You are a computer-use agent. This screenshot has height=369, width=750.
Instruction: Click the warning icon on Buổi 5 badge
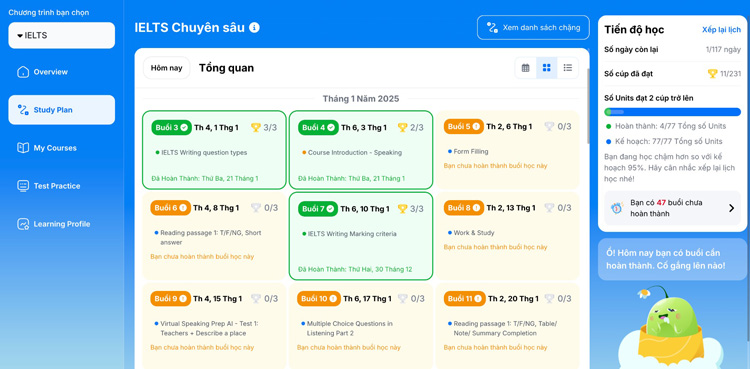click(x=476, y=127)
